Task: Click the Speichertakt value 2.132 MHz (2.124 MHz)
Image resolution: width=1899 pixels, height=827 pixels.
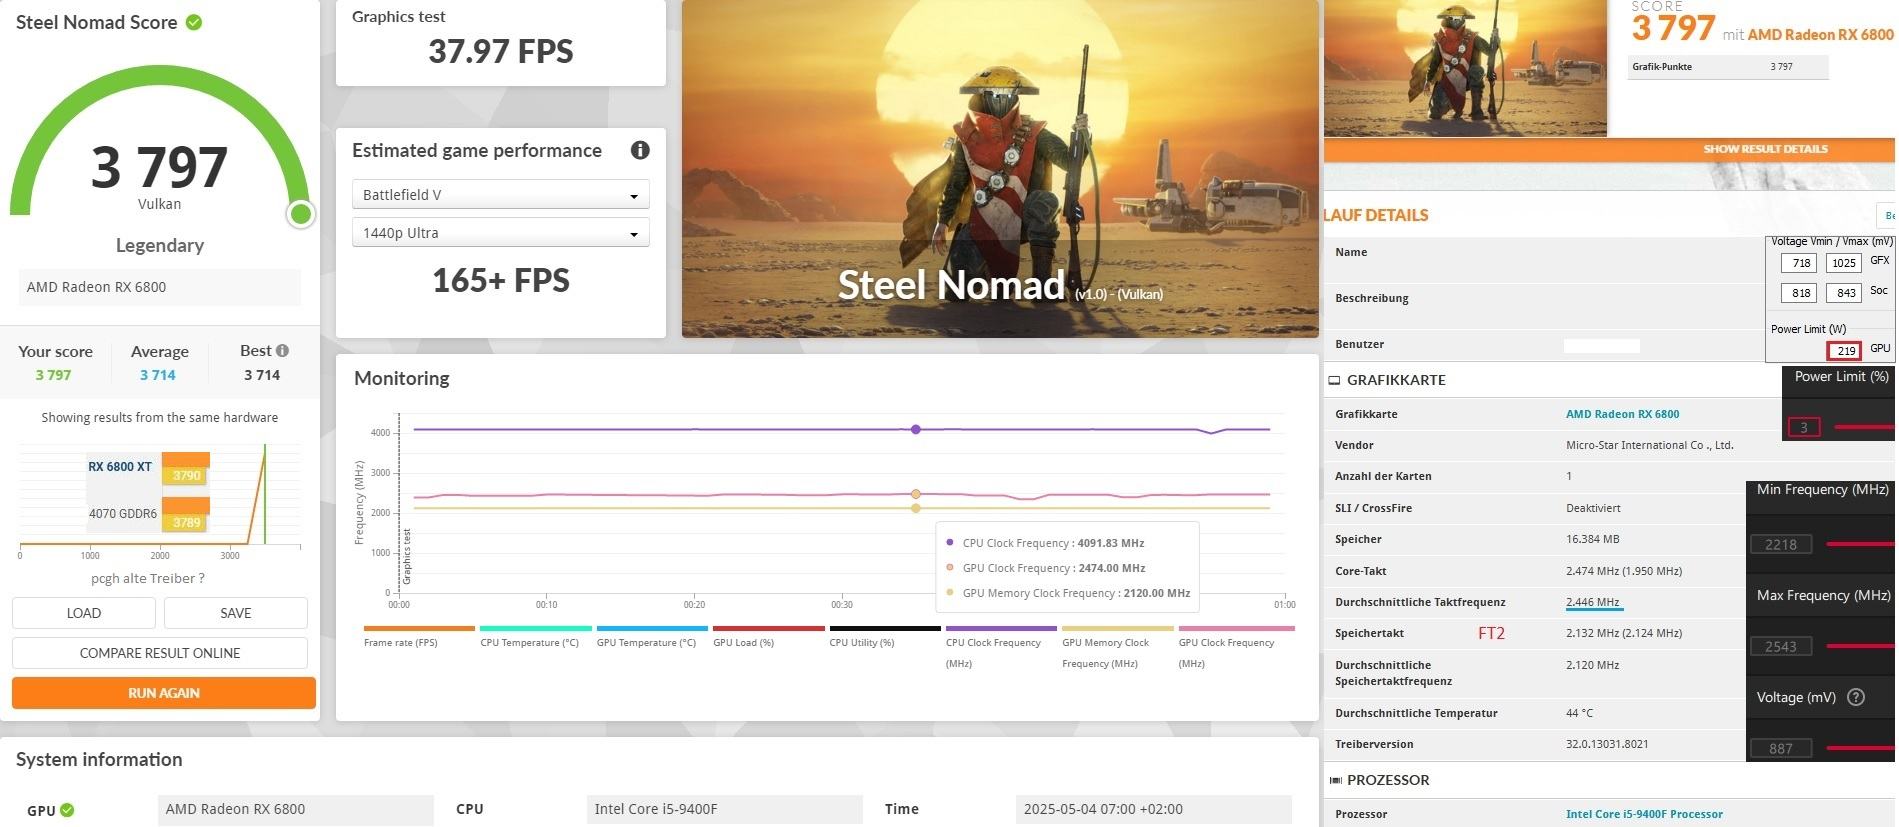Action: [1624, 633]
